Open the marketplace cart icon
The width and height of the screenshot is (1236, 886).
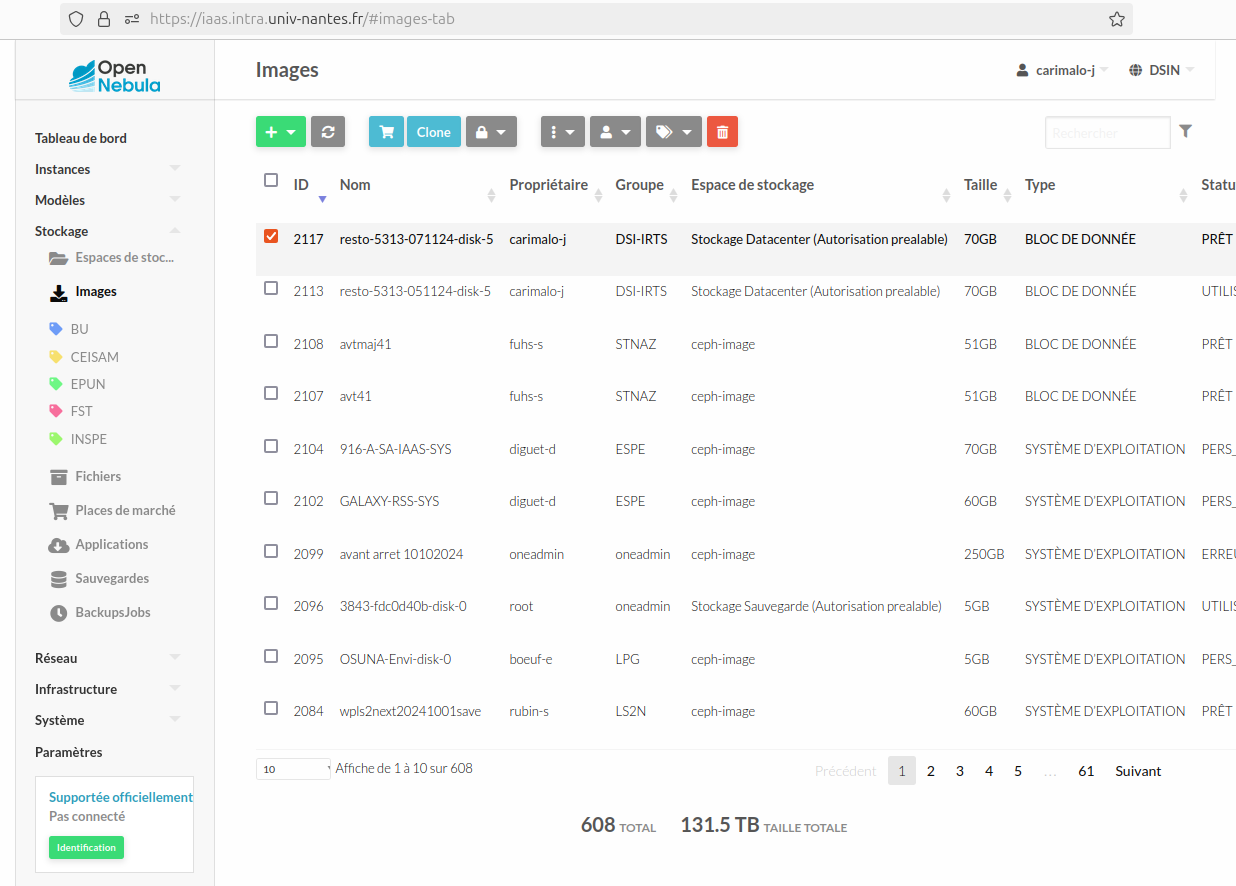coord(386,131)
